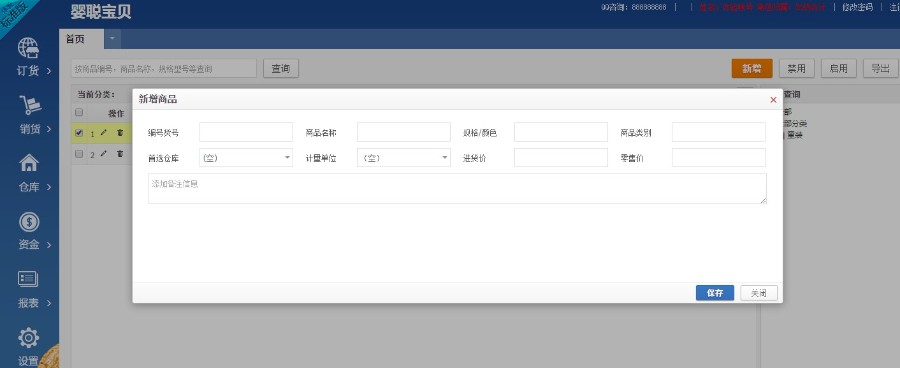This screenshot has width=900, height=368.
Task: Open the 订货 ordering menu icon
Action: tap(29, 48)
